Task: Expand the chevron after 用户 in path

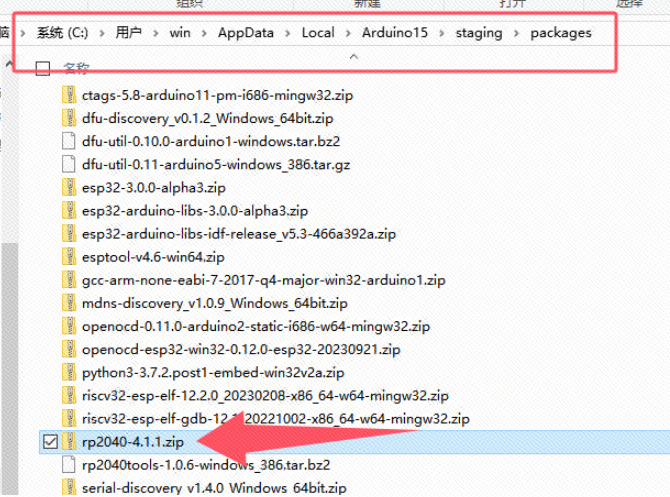Action: pos(156,33)
